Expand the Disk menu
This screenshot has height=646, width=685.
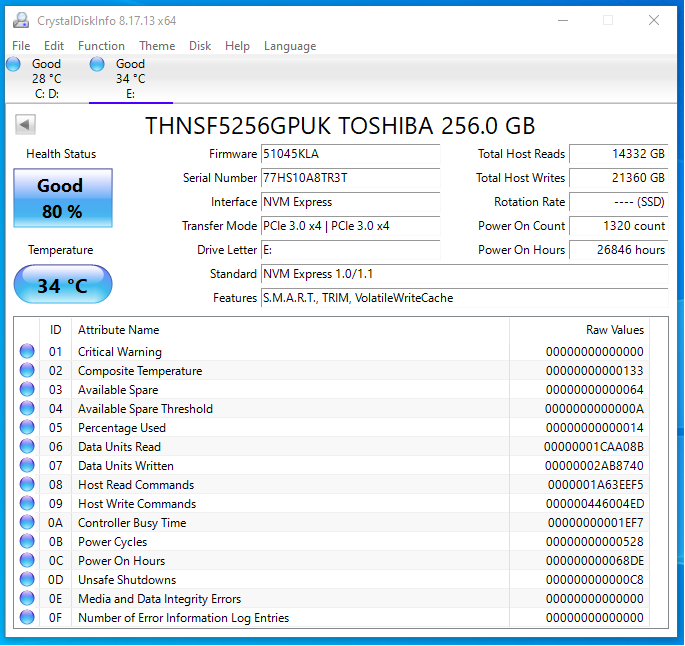coord(200,46)
